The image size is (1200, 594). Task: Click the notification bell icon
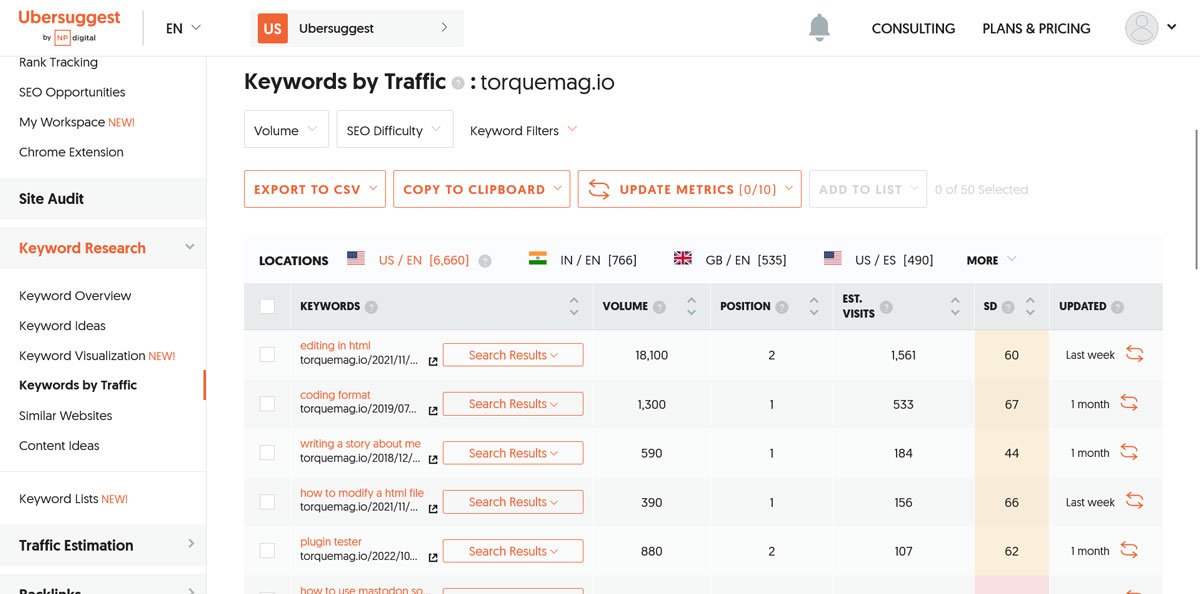819,28
